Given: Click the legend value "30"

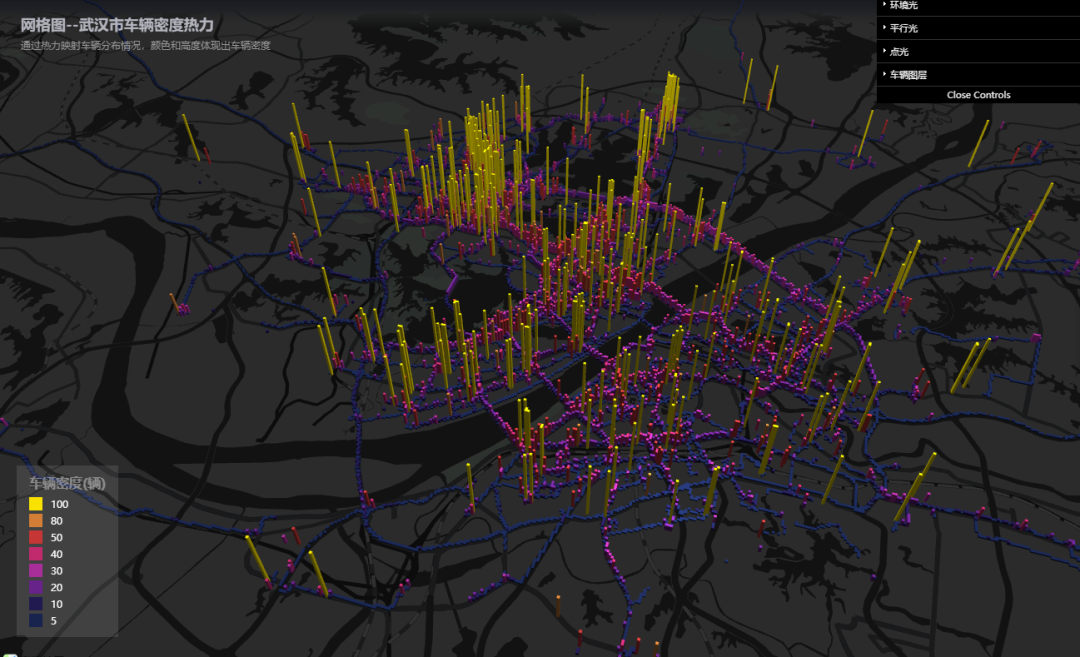Looking at the screenshot, I should click(x=56, y=570).
